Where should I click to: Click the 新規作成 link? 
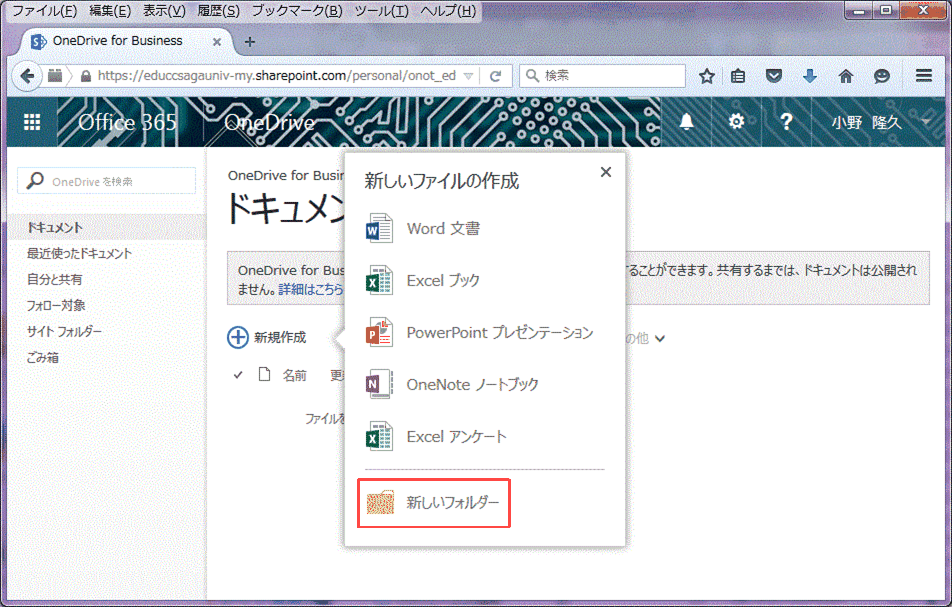280,337
